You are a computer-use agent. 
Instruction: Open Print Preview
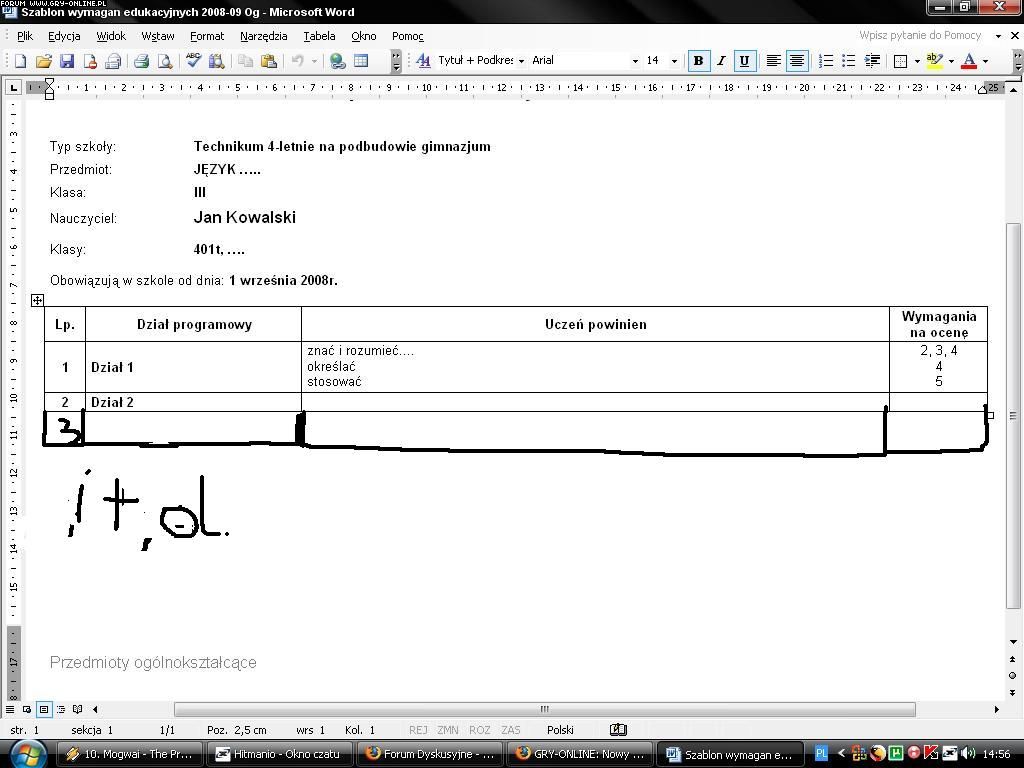[x=165, y=61]
